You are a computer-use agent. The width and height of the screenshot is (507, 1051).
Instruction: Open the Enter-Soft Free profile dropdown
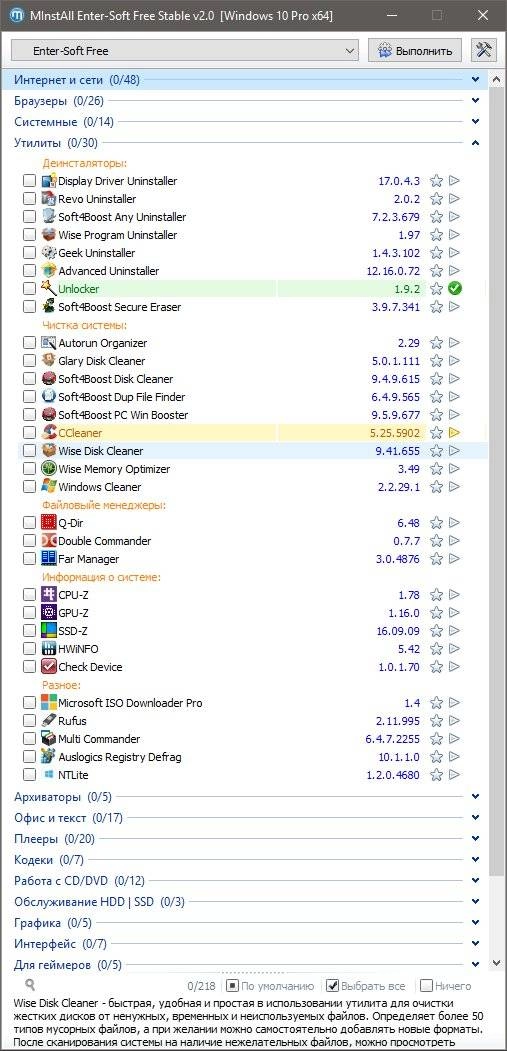pos(185,51)
